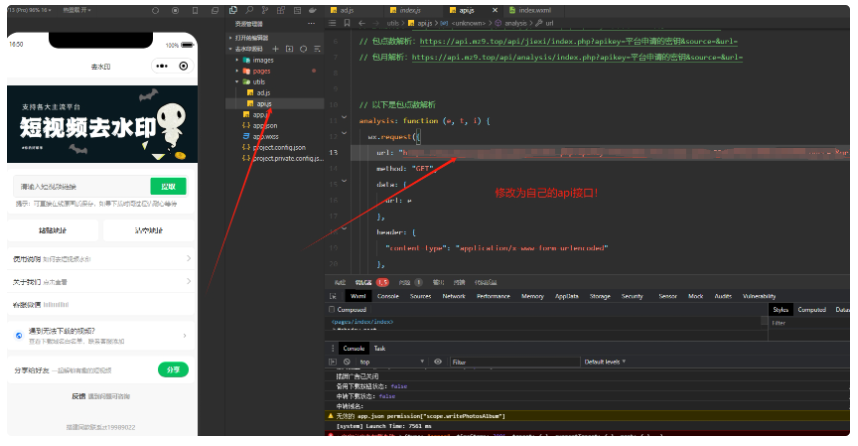Viewport: 858px width, 446px height.
Task: Click the element inspector icon in devtools
Action: (x=335, y=296)
